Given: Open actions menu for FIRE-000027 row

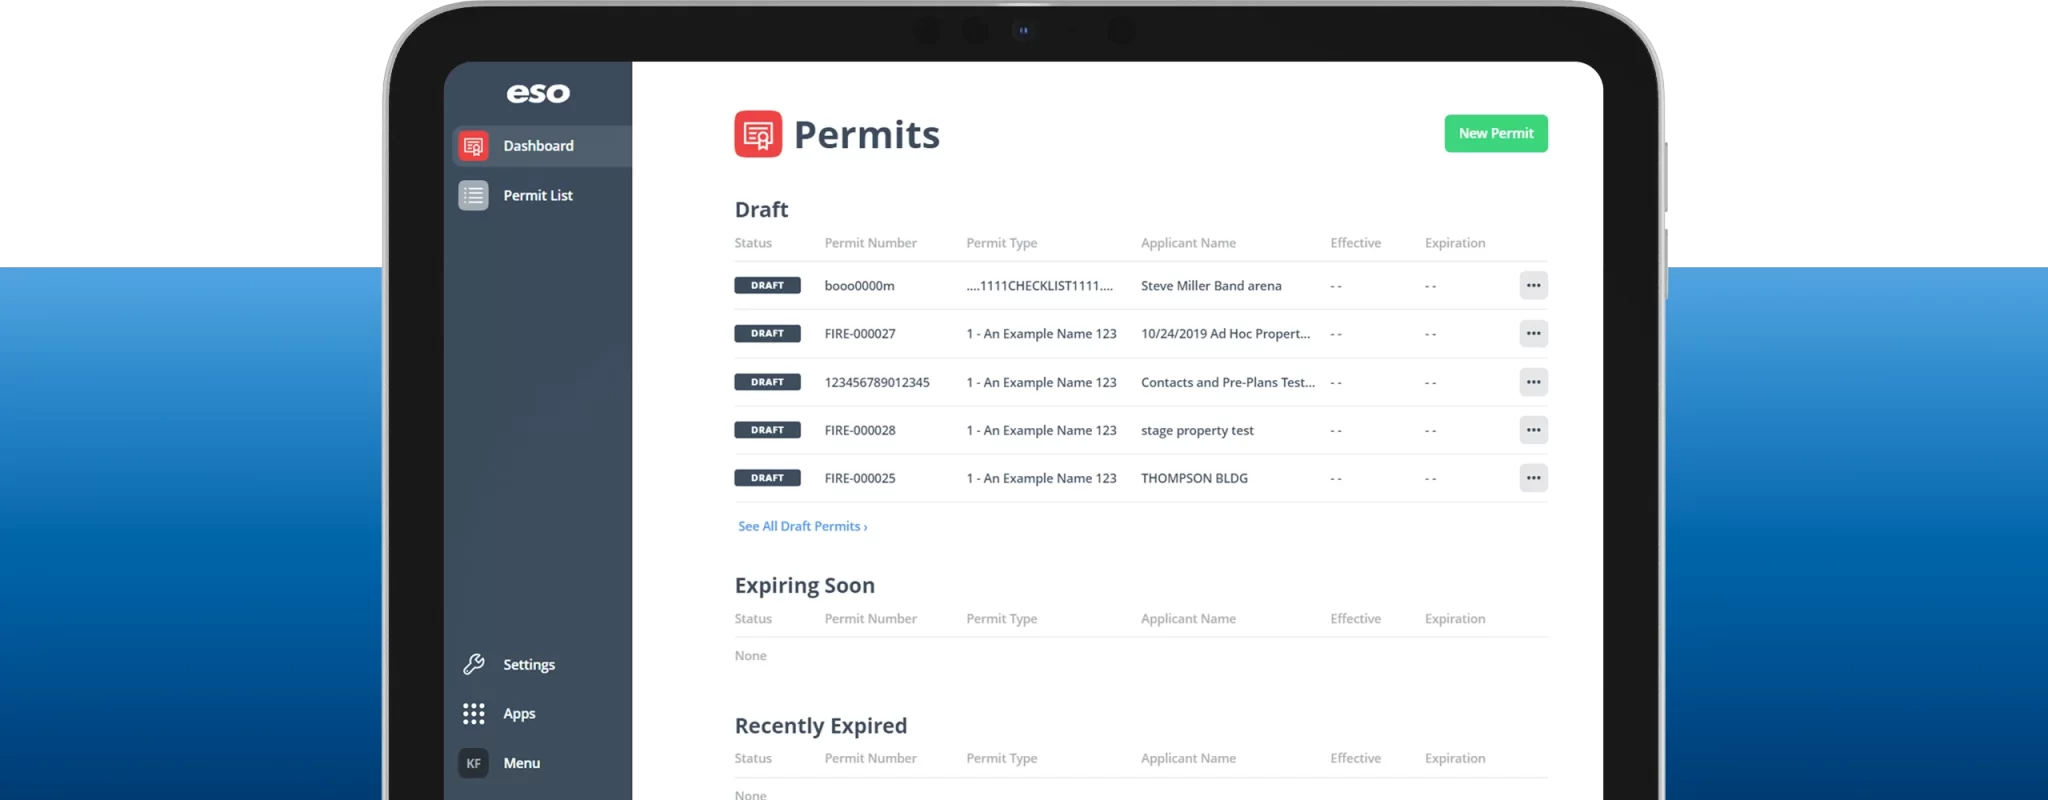Looking at the screenshot, I should point(1533,333).
